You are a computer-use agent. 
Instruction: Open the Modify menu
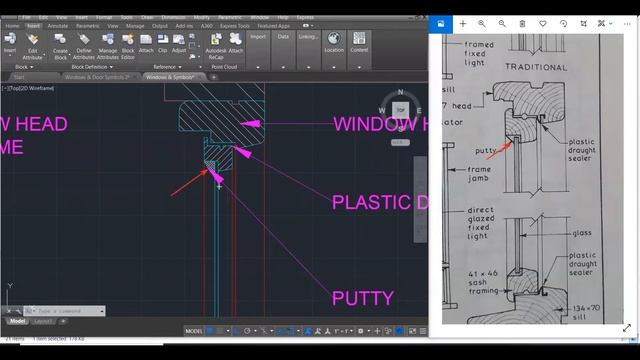point(202,18)
